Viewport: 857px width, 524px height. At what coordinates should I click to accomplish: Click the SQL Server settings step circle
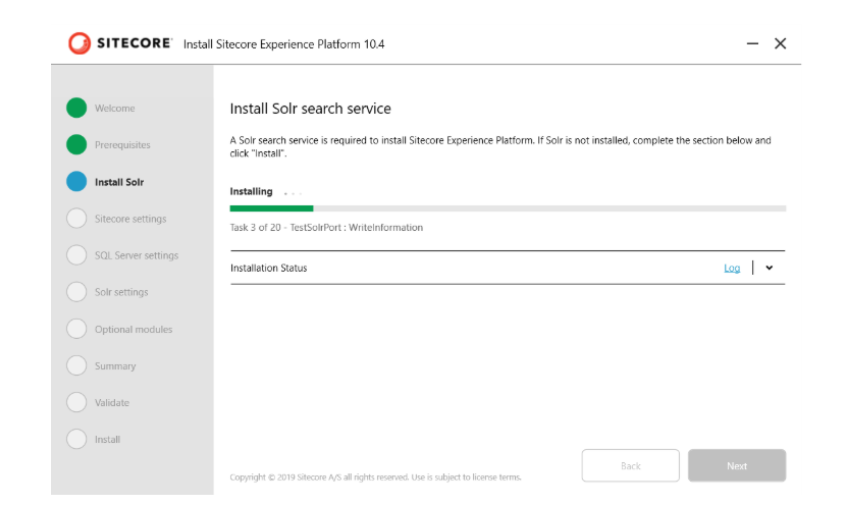[x=77, y=255]
